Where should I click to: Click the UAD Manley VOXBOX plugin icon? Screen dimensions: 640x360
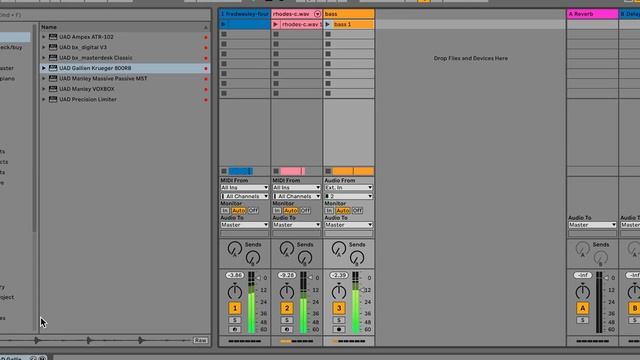(53, 89)
